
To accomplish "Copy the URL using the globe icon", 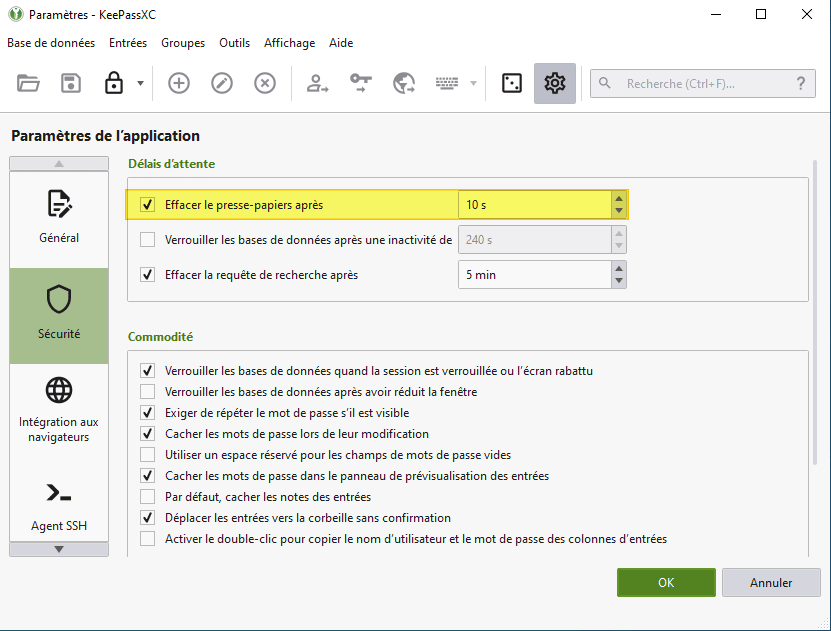I will coord(404,83).
